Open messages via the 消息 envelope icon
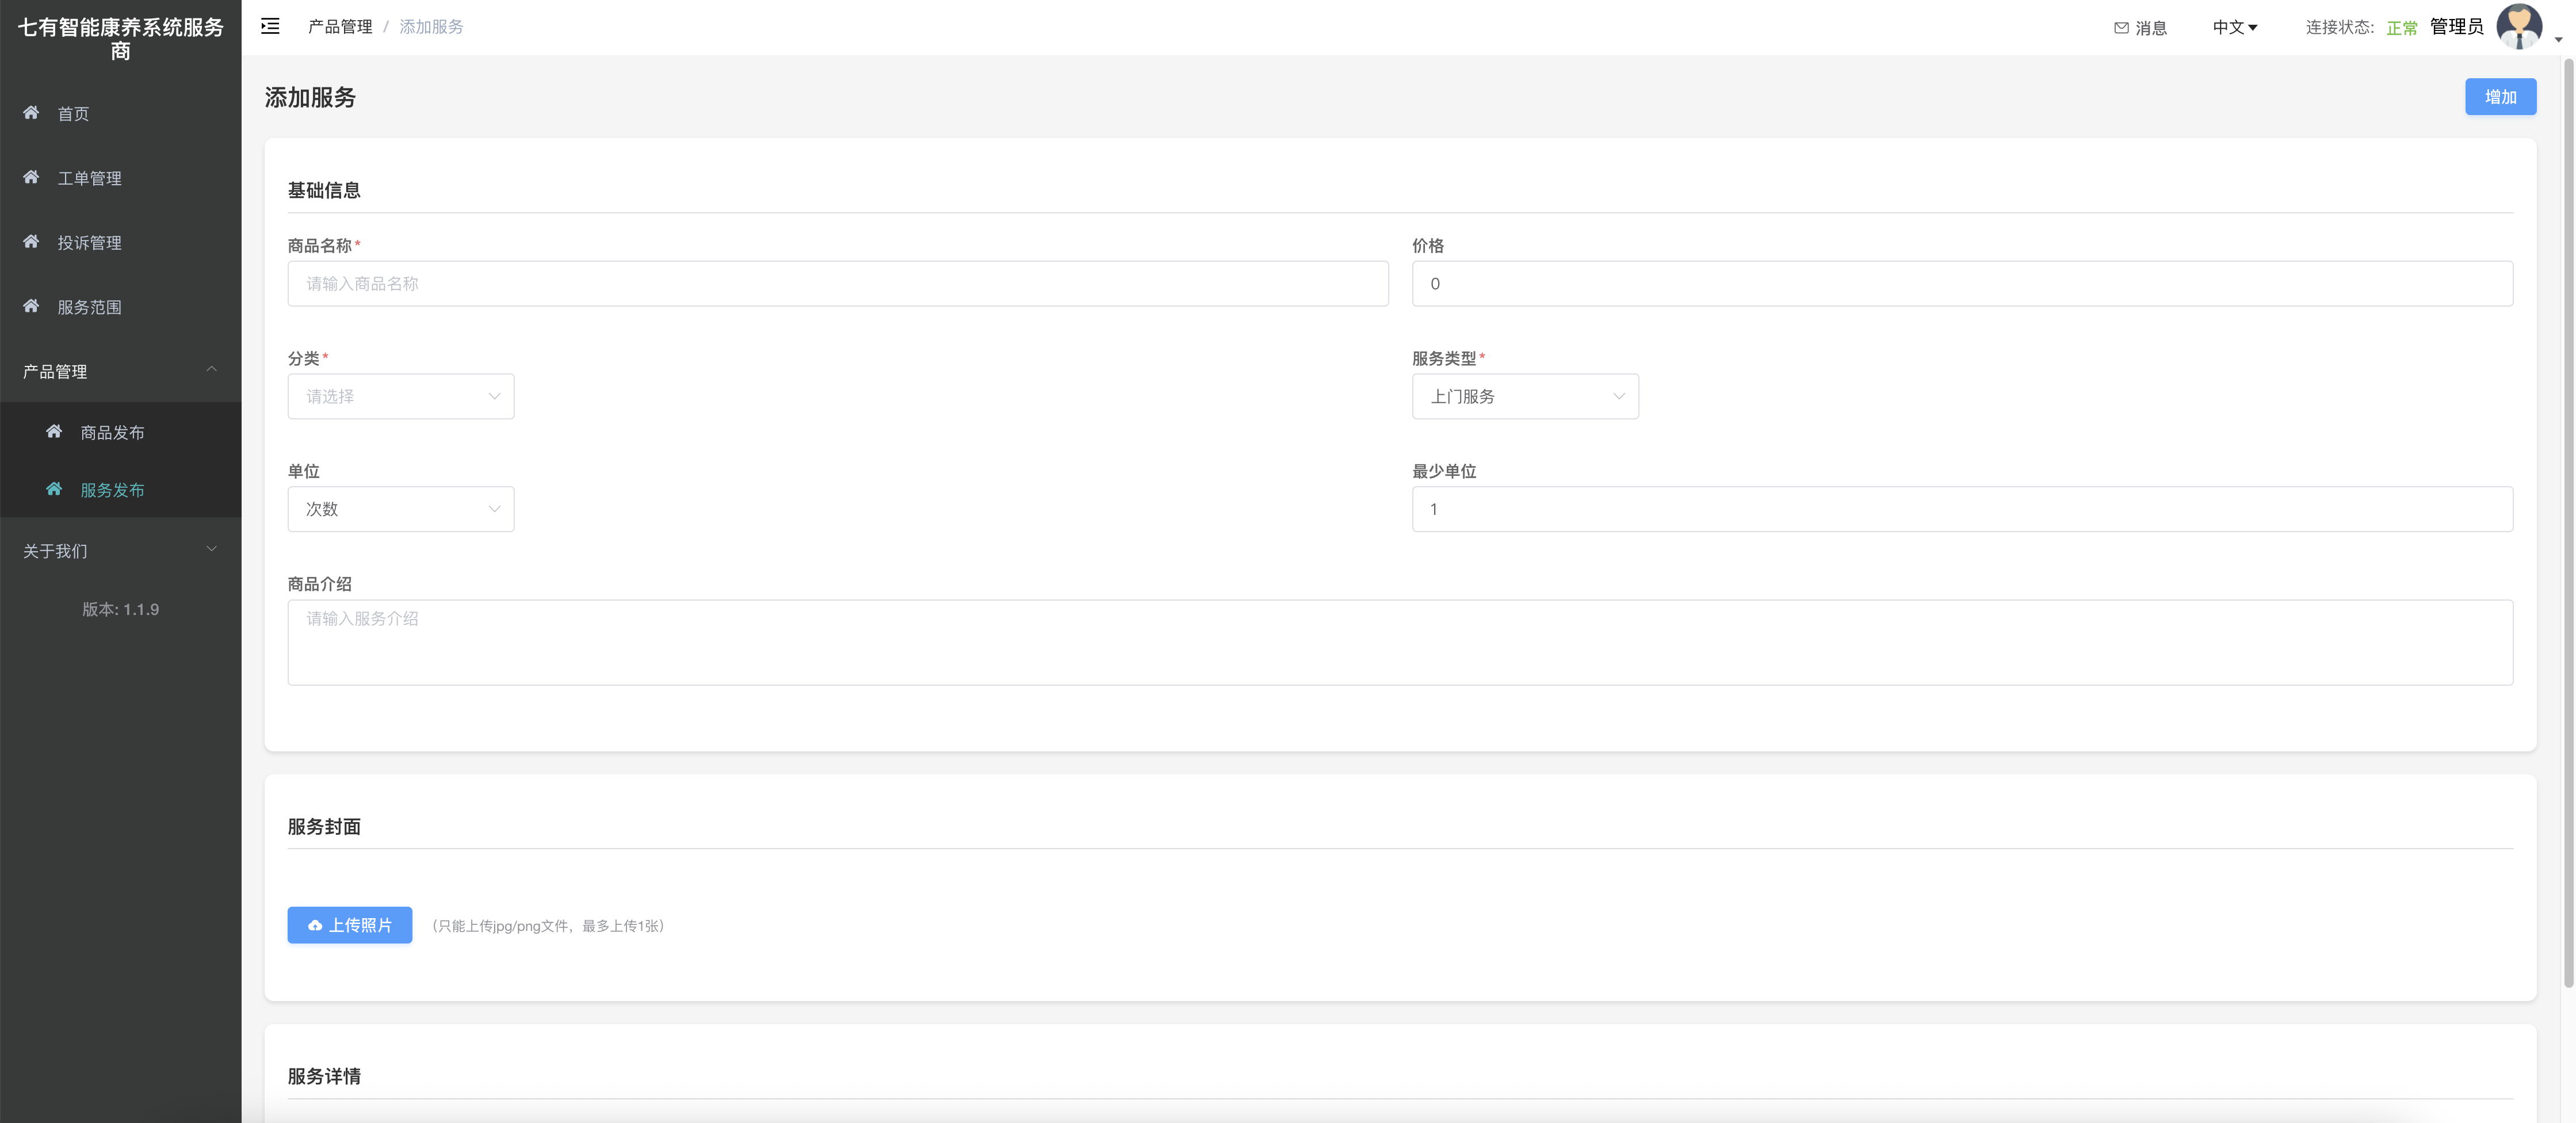 click(x=2121, y=28)
